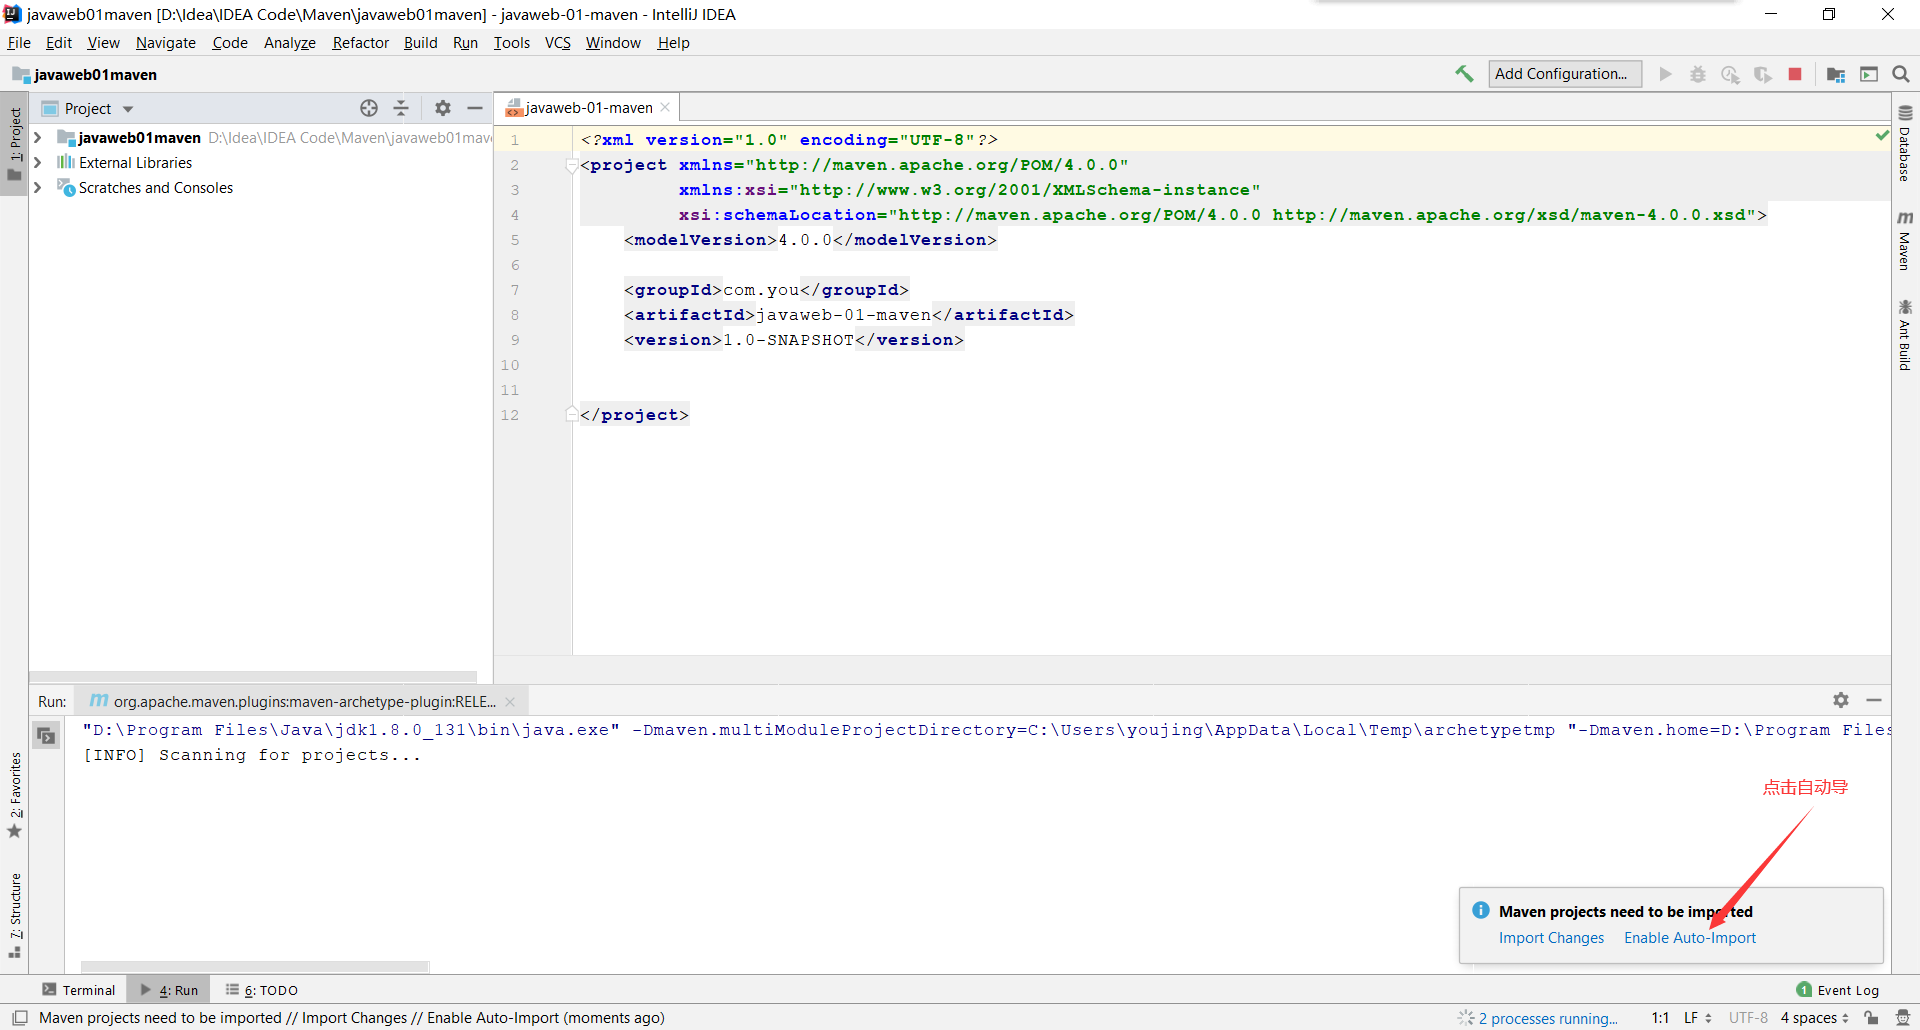This screenshot has width=1920, height=1030.
Task: Open the Favorites tool window
Action: (x=15, y=796)
